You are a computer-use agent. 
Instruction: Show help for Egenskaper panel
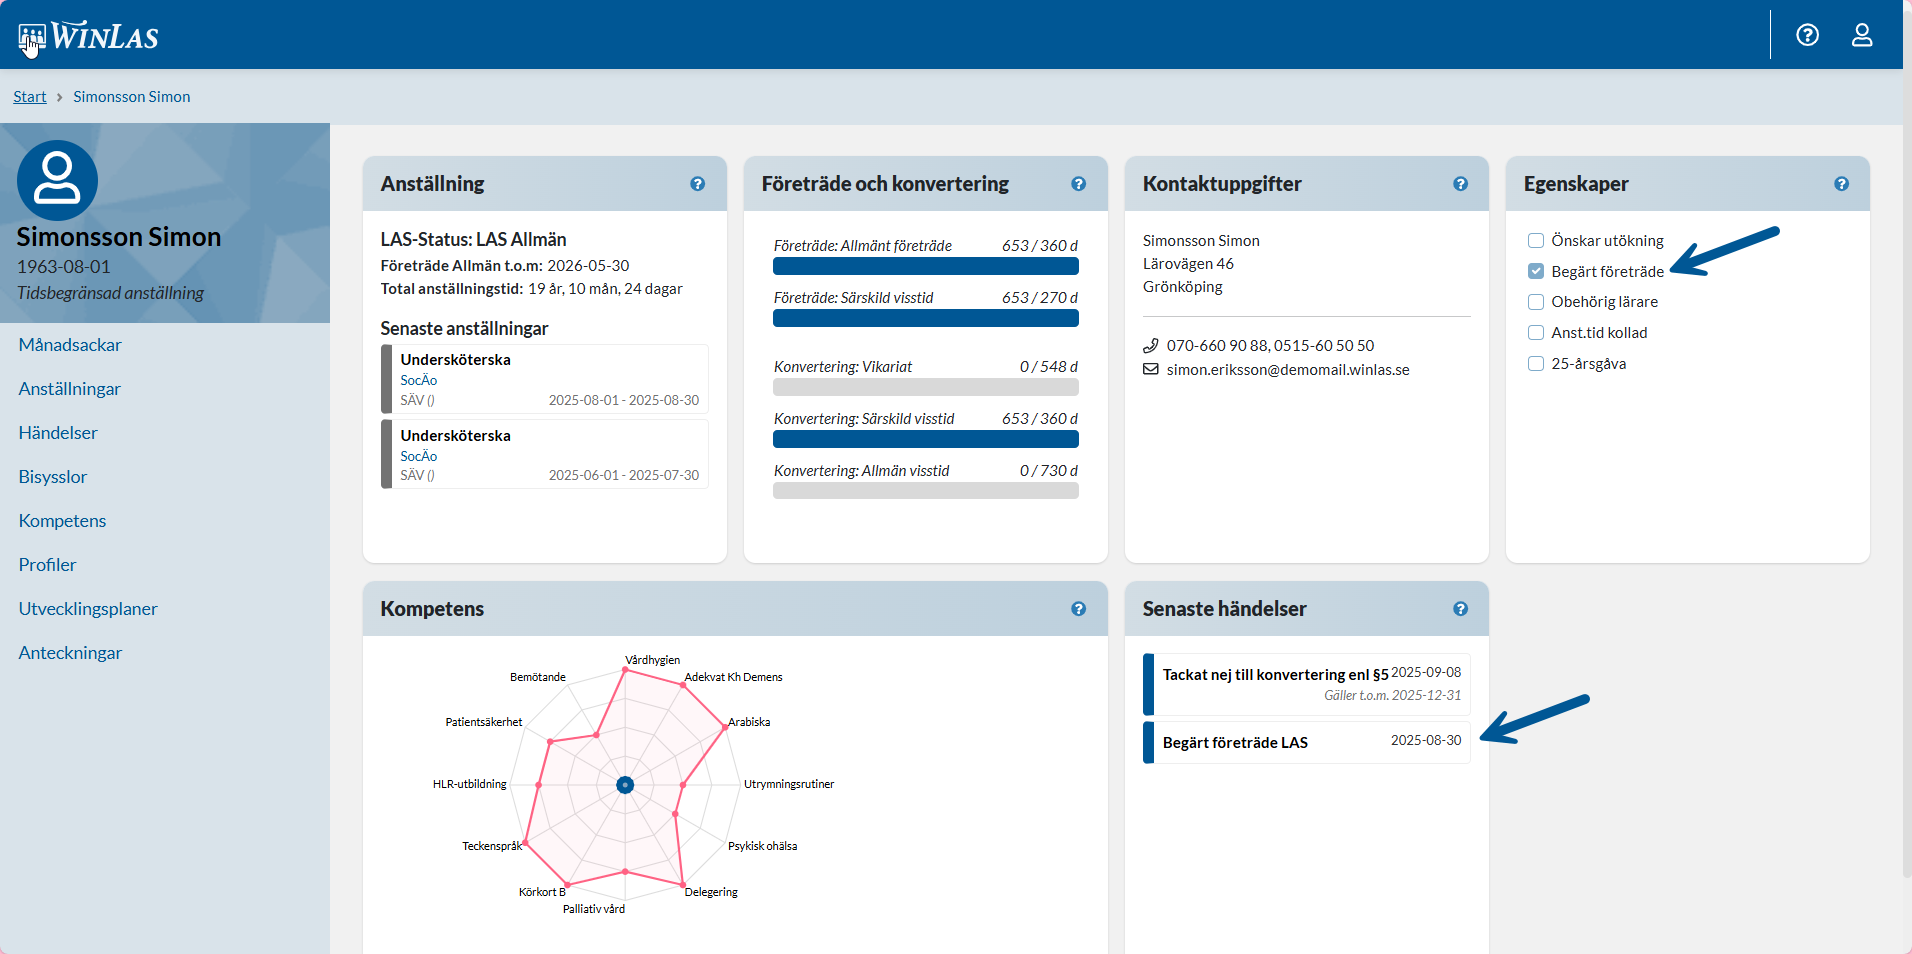[1841, 184]
